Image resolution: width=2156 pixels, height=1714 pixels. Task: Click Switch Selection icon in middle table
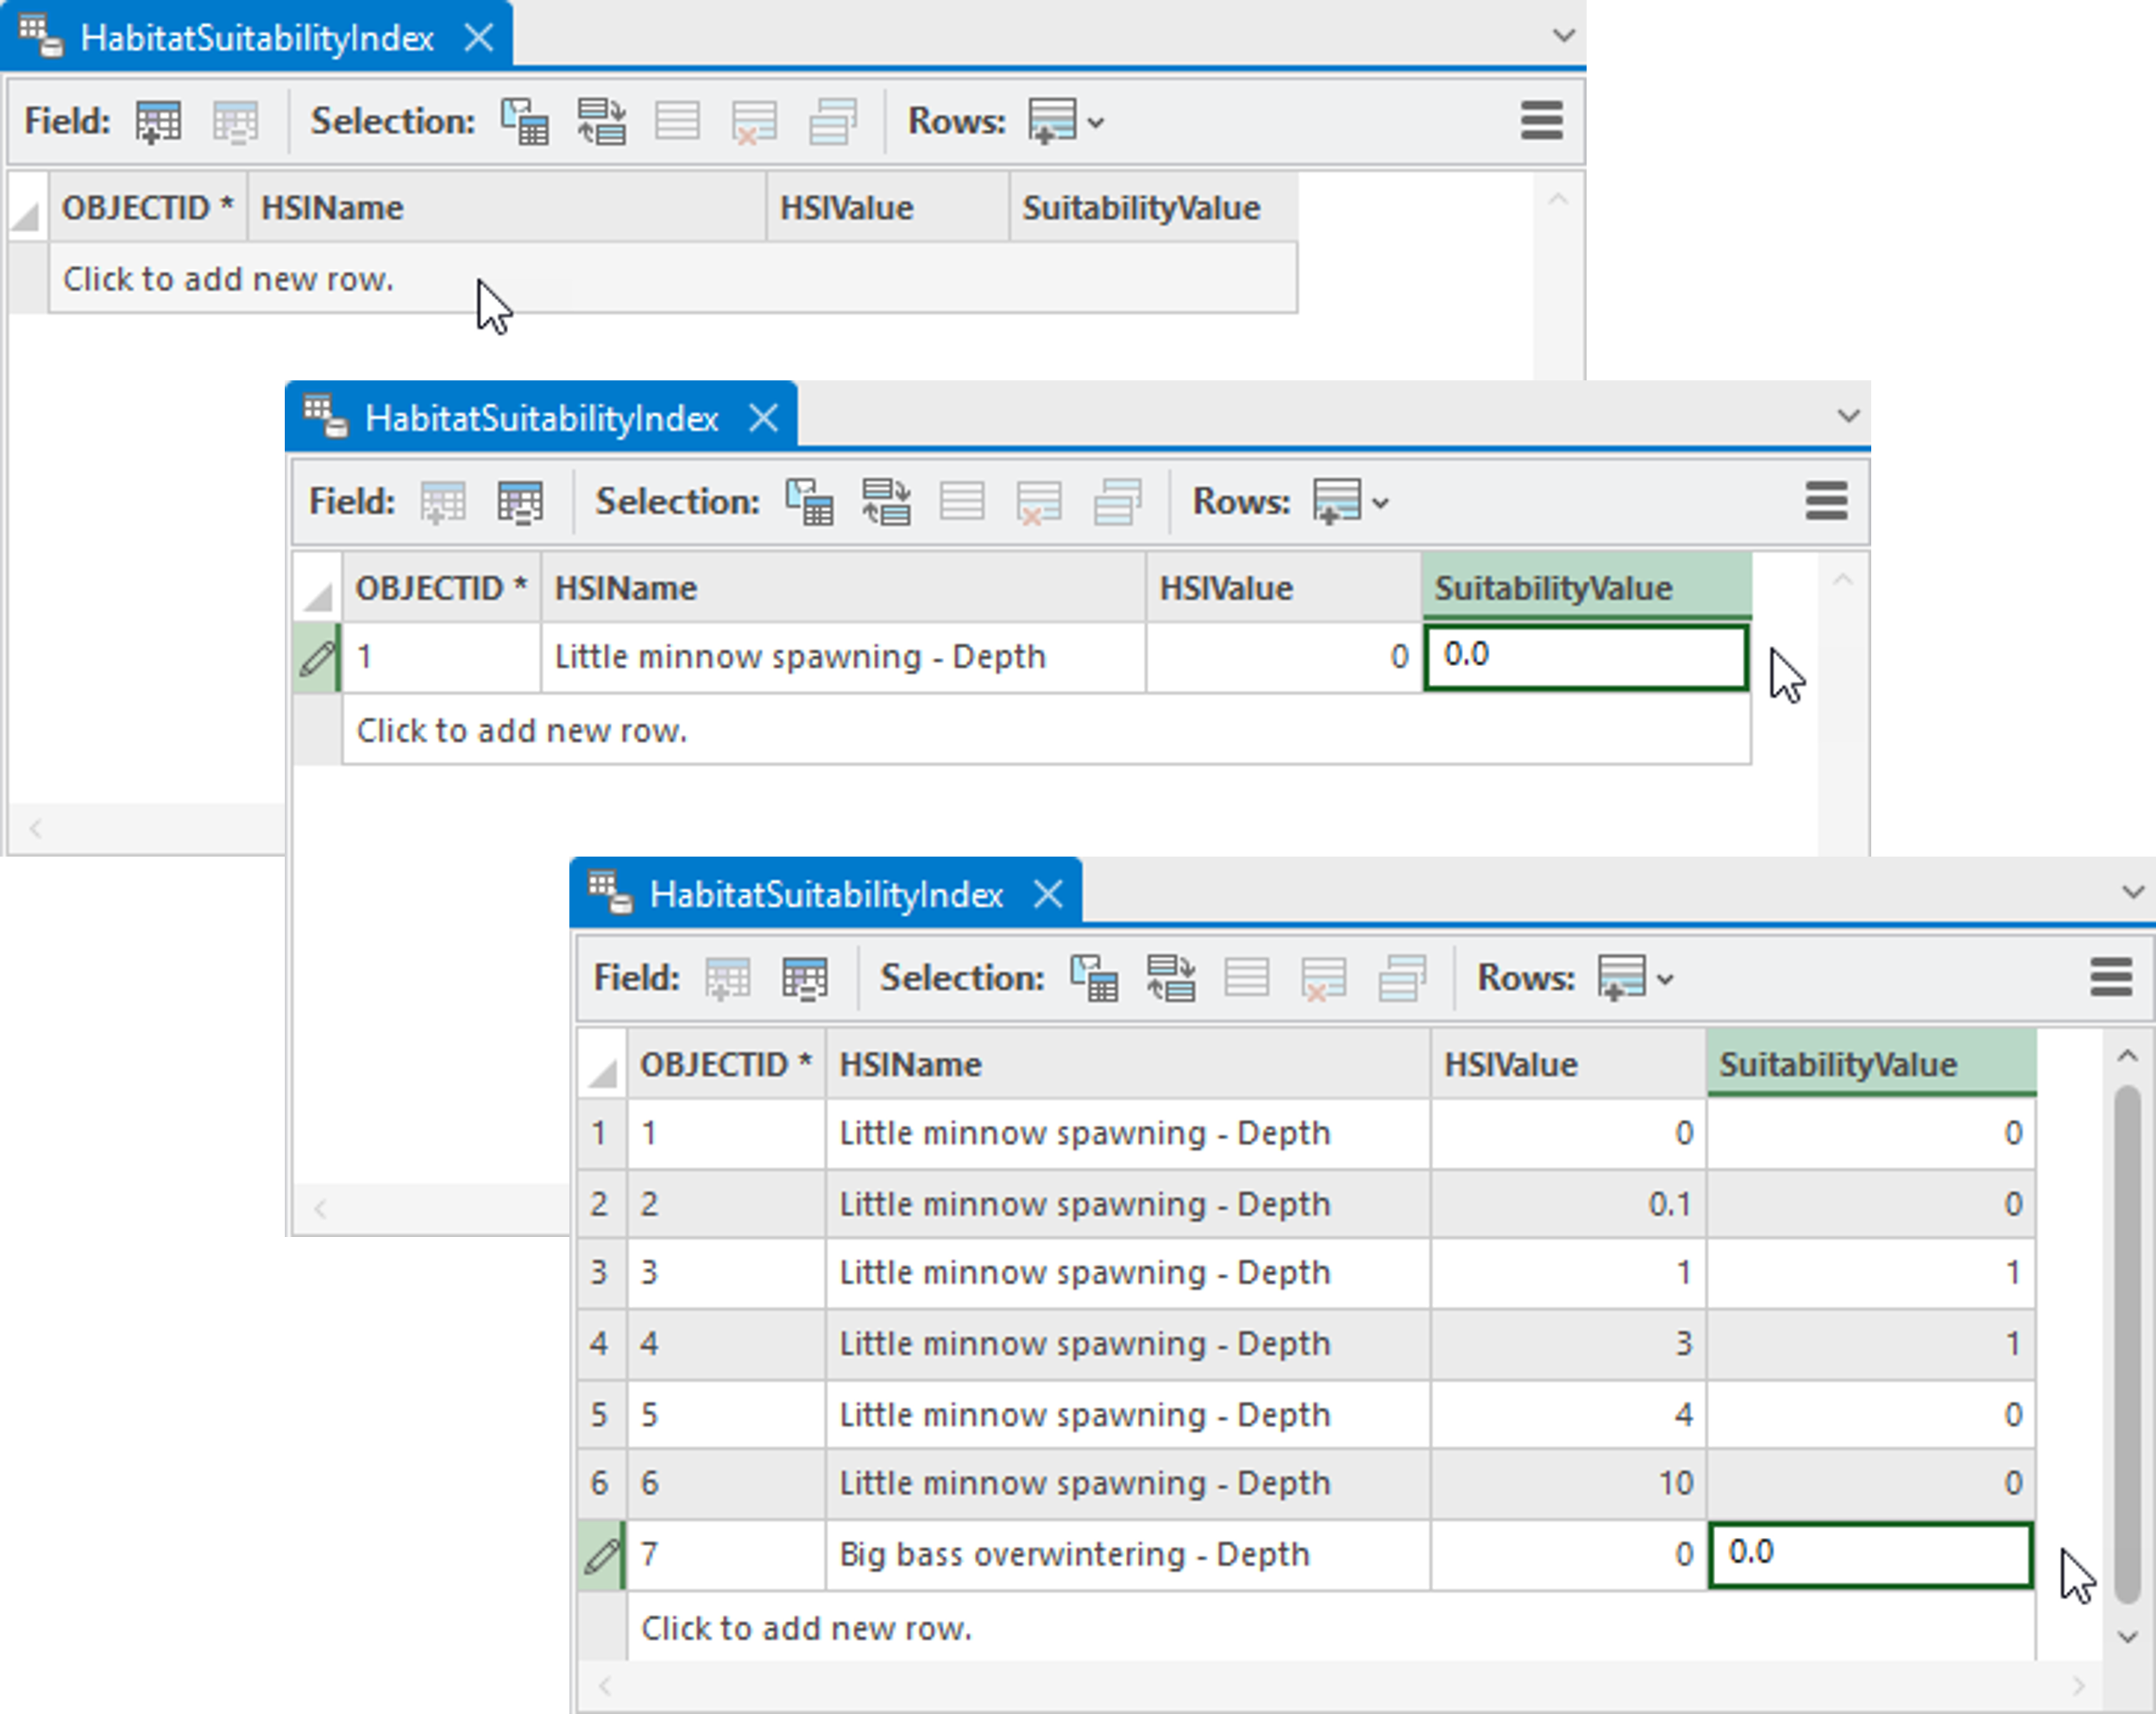[x=886, y=502]
